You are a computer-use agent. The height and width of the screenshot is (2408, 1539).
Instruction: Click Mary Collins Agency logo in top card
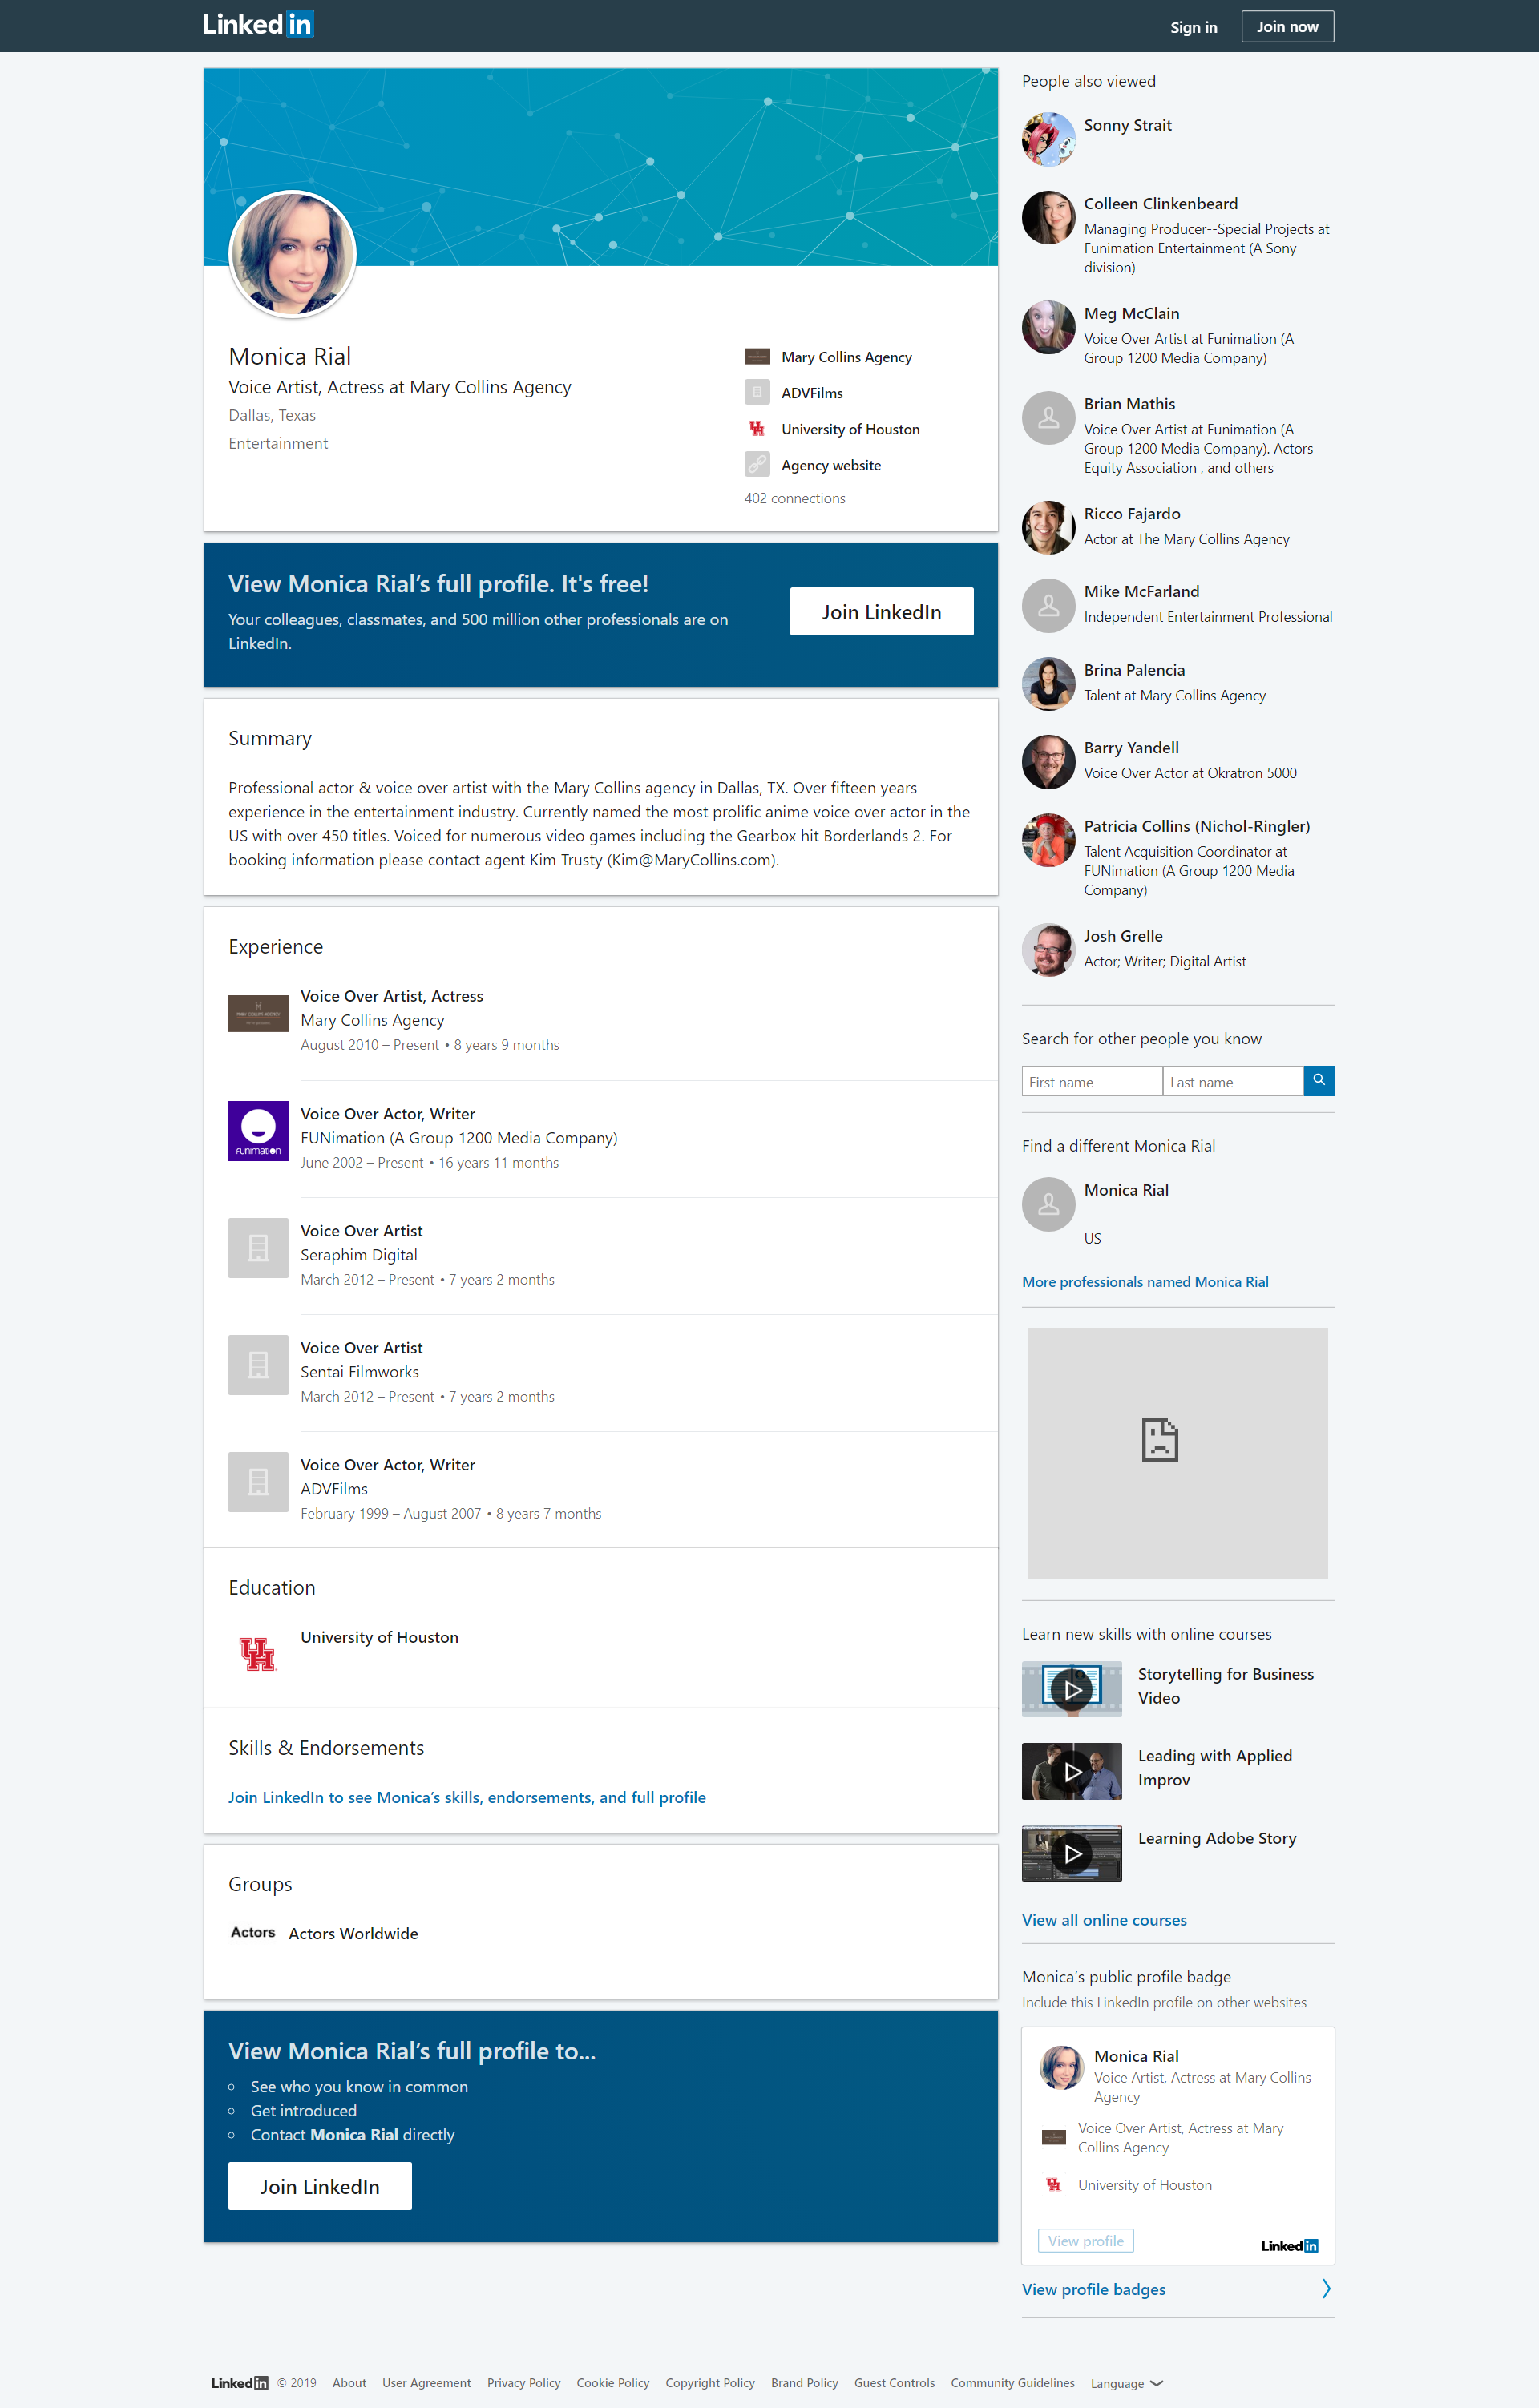point(757,357)
